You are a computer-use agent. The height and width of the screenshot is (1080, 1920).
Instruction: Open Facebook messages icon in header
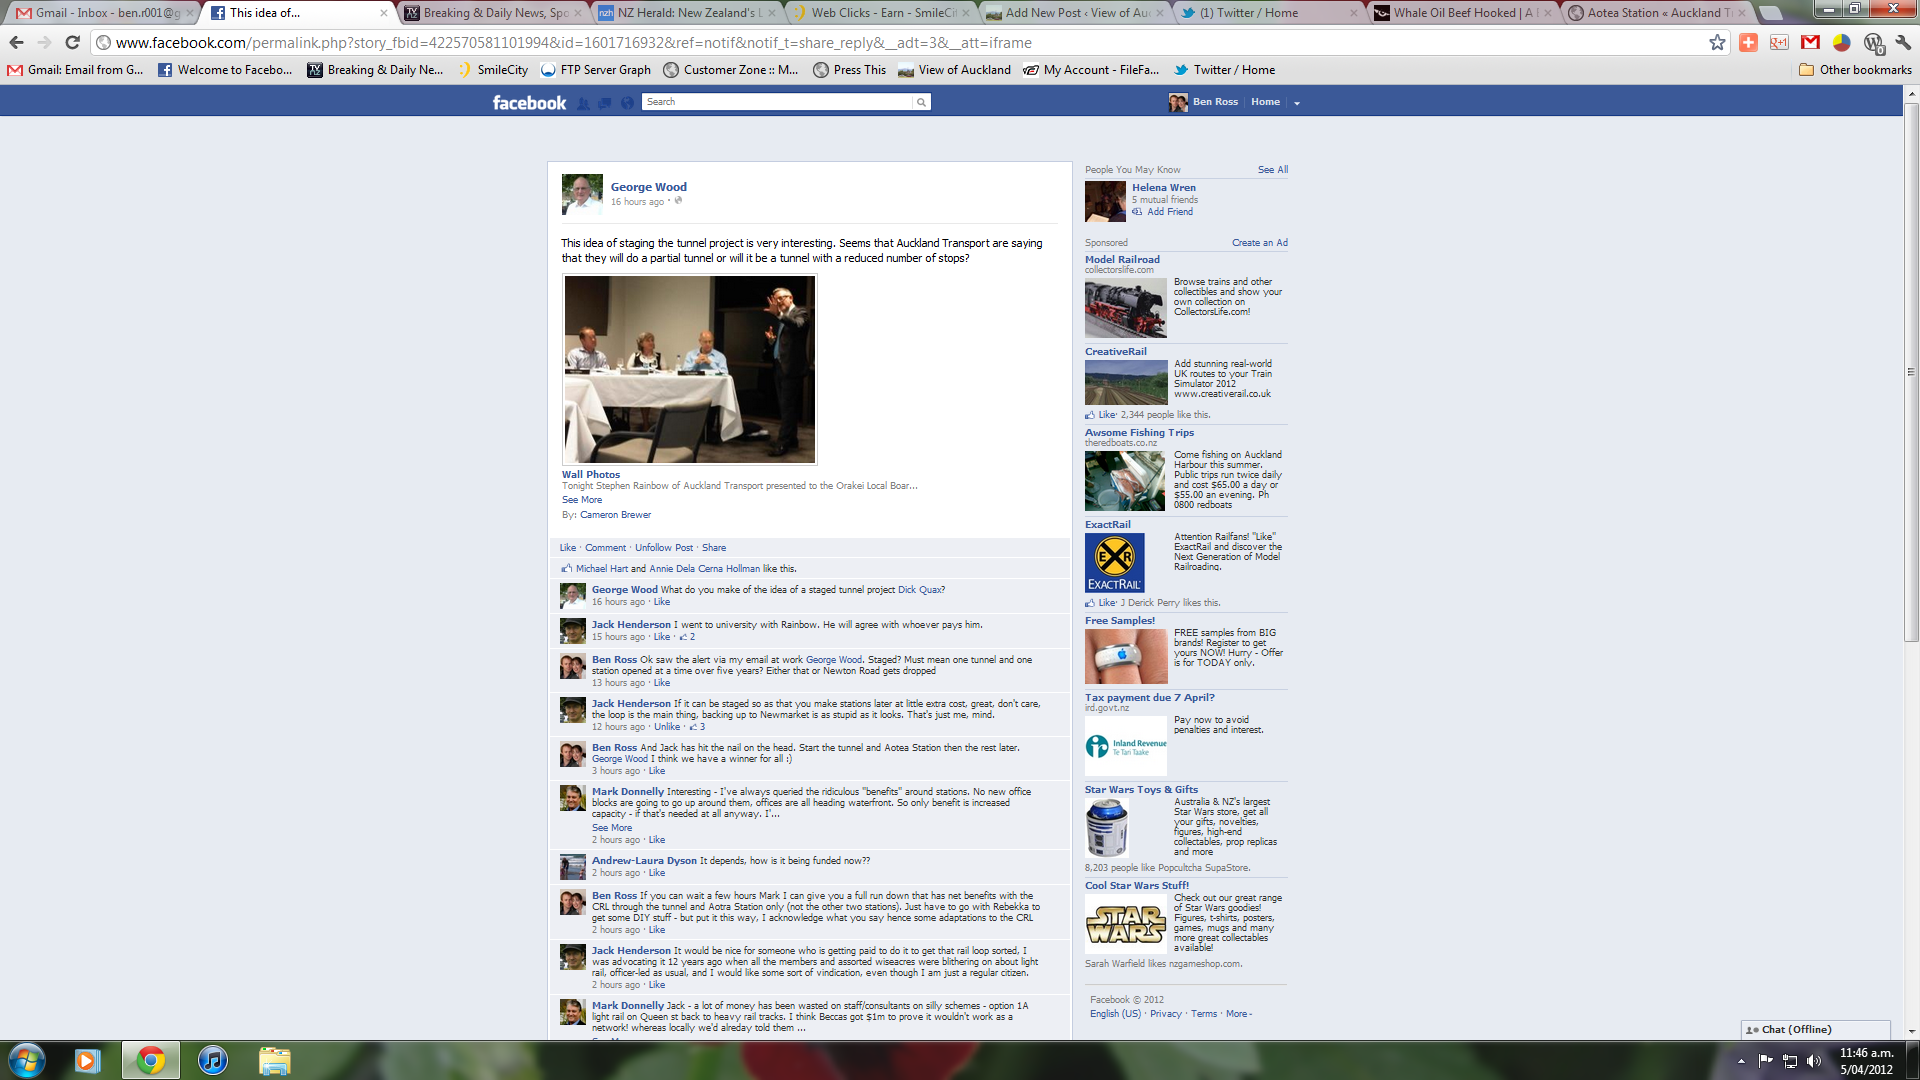[605, 103]
